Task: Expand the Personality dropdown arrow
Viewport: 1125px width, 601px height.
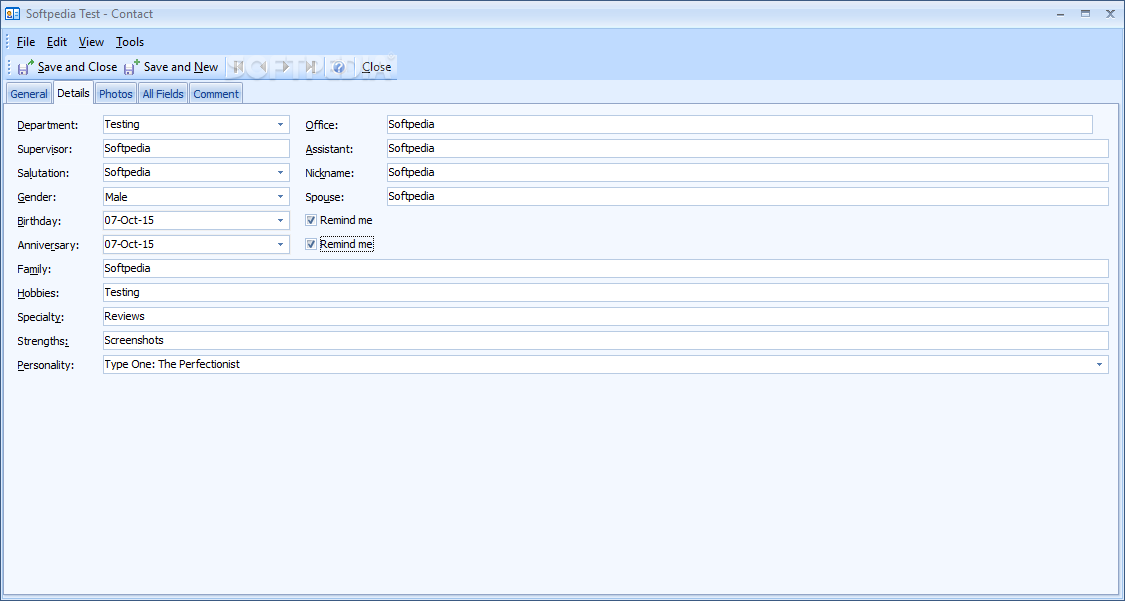Action: [x=1099, y=365]
